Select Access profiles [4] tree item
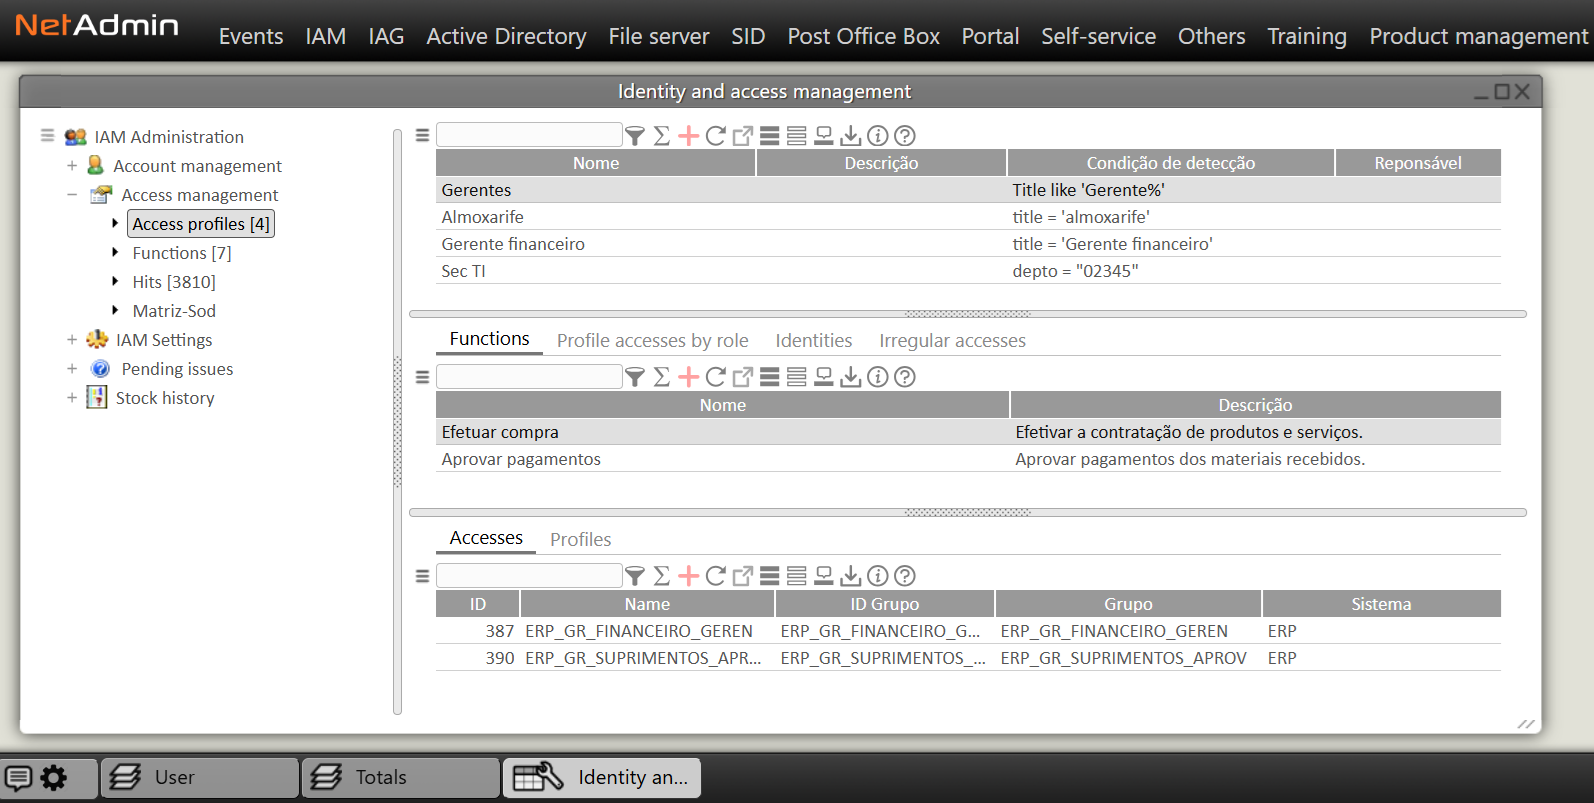The image size is (1594, 803). [201, 224]
